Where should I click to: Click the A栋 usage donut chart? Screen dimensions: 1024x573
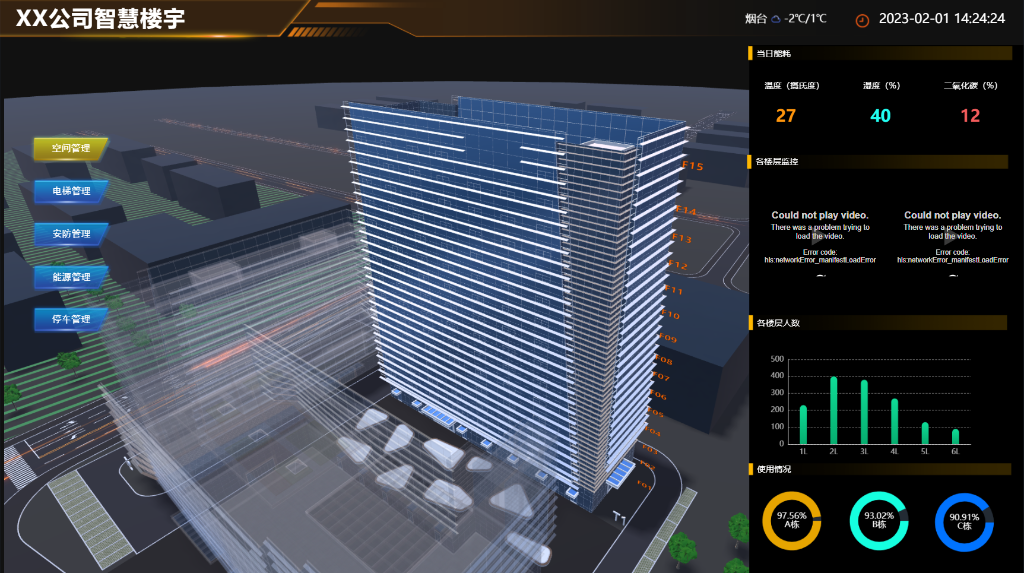pos(791,520)
